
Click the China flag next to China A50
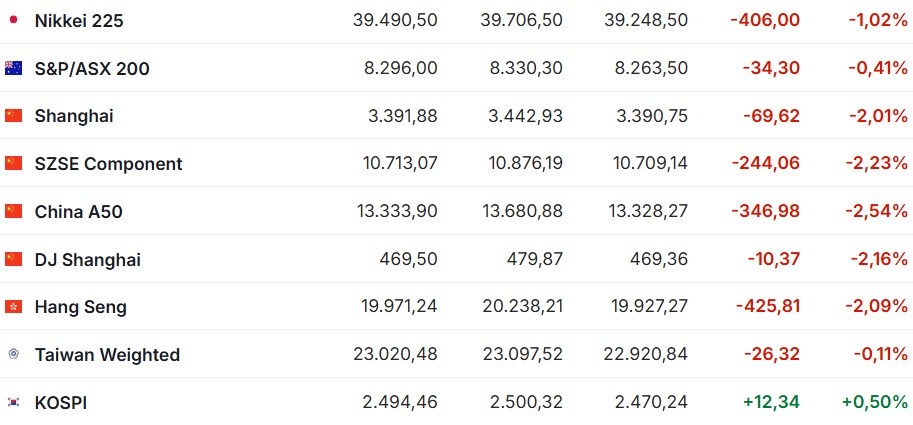tap(13, 211)
